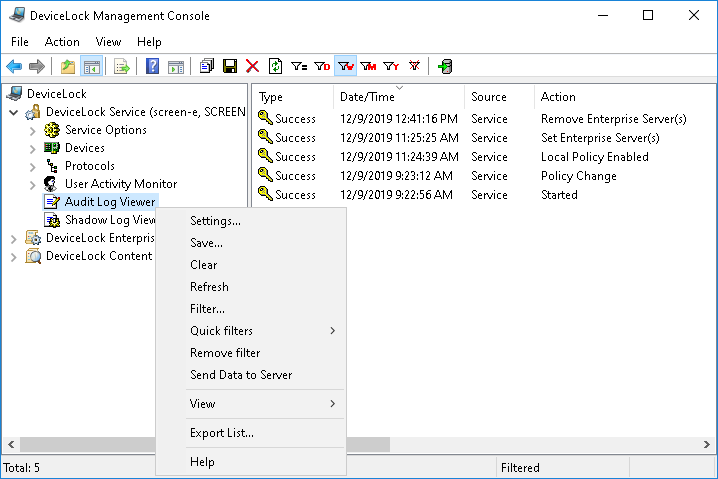Image resolution: width=718 pixels, height=479 pixels.
Task: Choose Export List... in context menu
Action: (x=222, y=433)
